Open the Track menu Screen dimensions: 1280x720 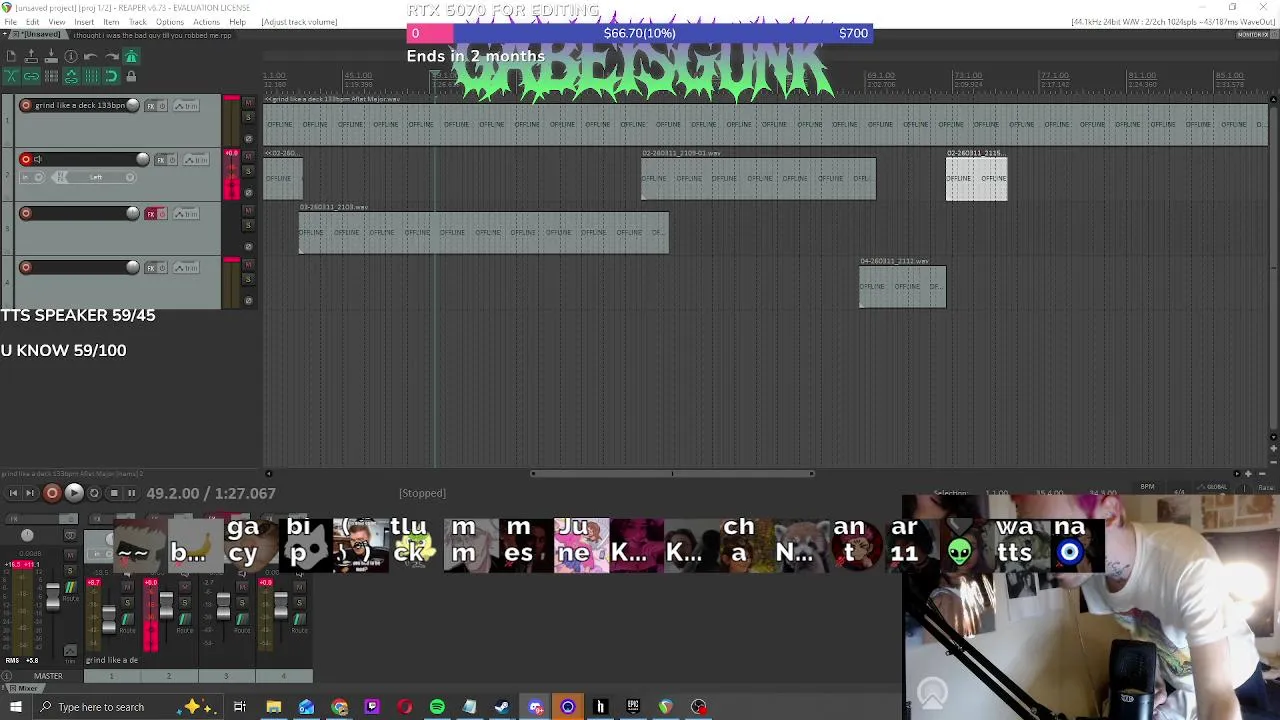point(137,22)
